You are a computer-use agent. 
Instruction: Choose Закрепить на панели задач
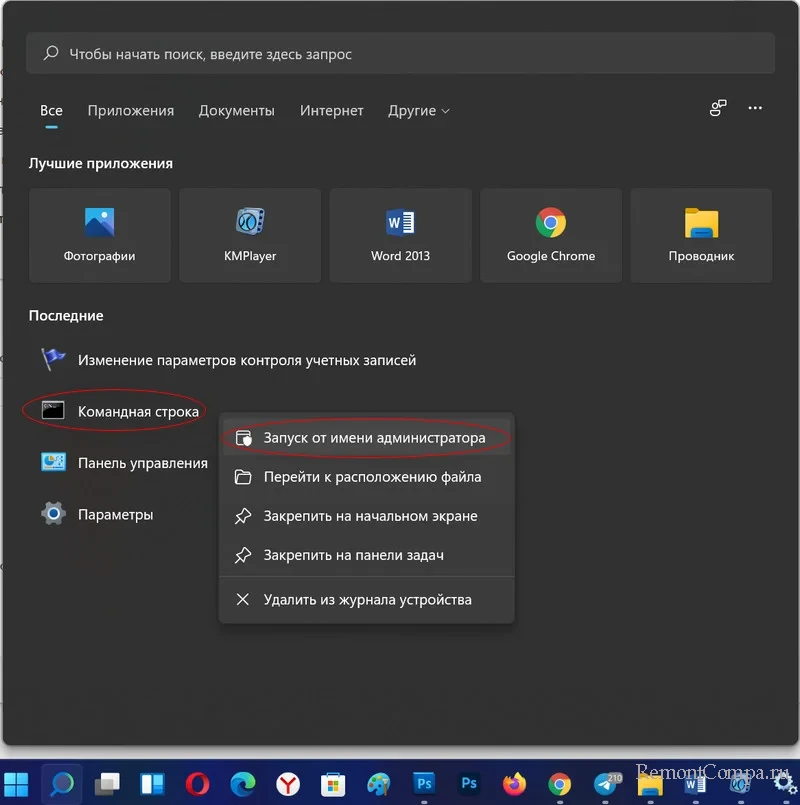353,555
